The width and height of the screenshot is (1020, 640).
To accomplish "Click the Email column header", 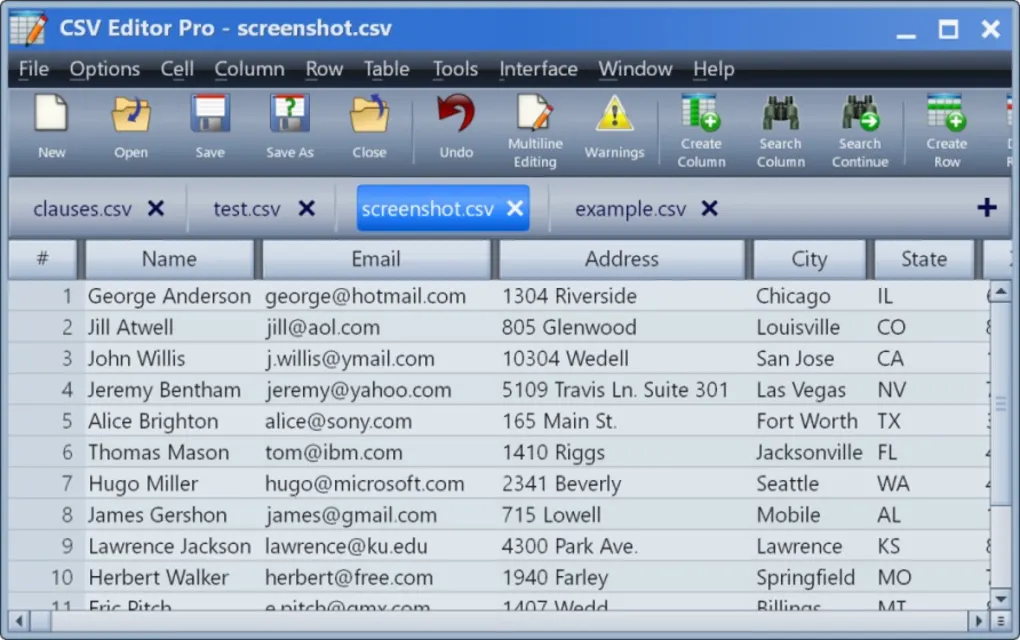I will click(376, 259).
